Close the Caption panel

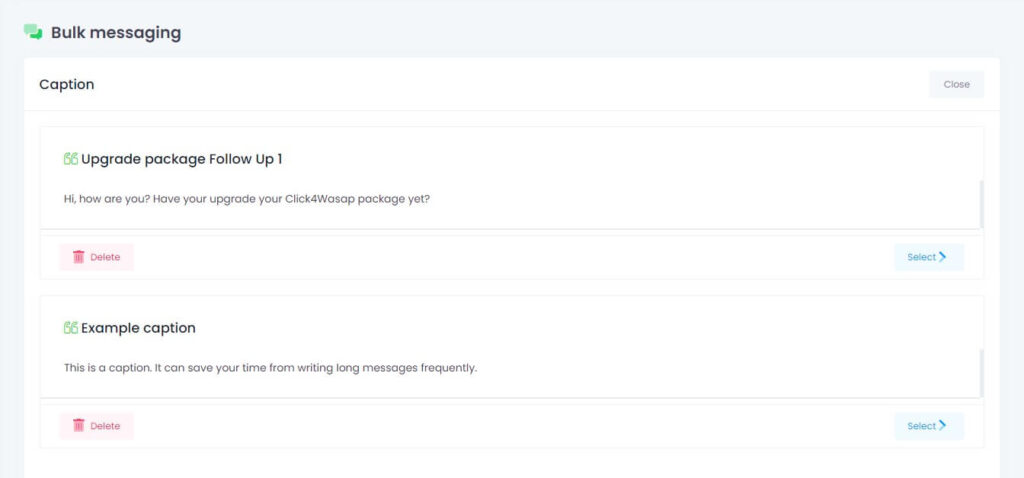pos(956,84)
